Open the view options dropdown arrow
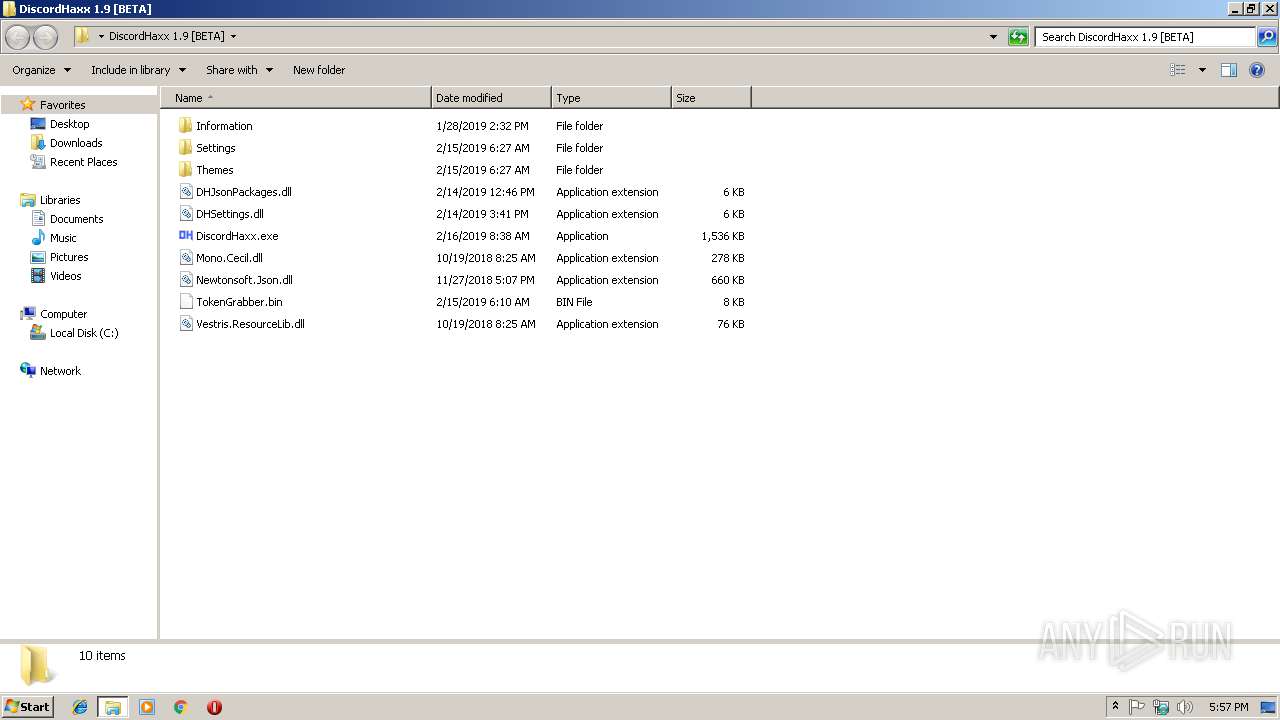 pos(1202,70)
